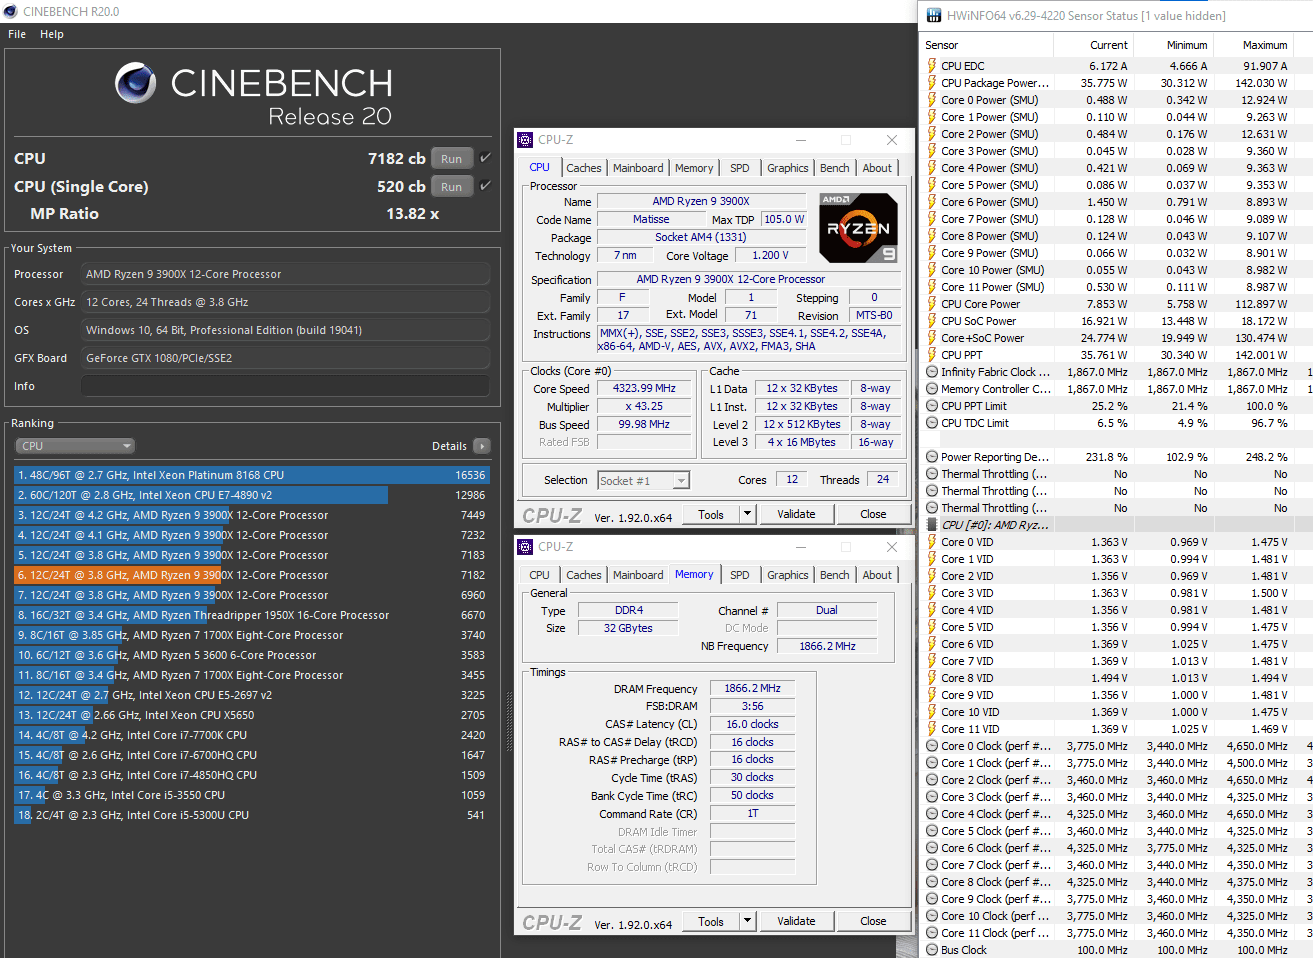Click the Core 0 Clock circle icon
Image resolution: width=1313 pixels, height=958 pixels.
pyautogui.click(x=932, y=746)
